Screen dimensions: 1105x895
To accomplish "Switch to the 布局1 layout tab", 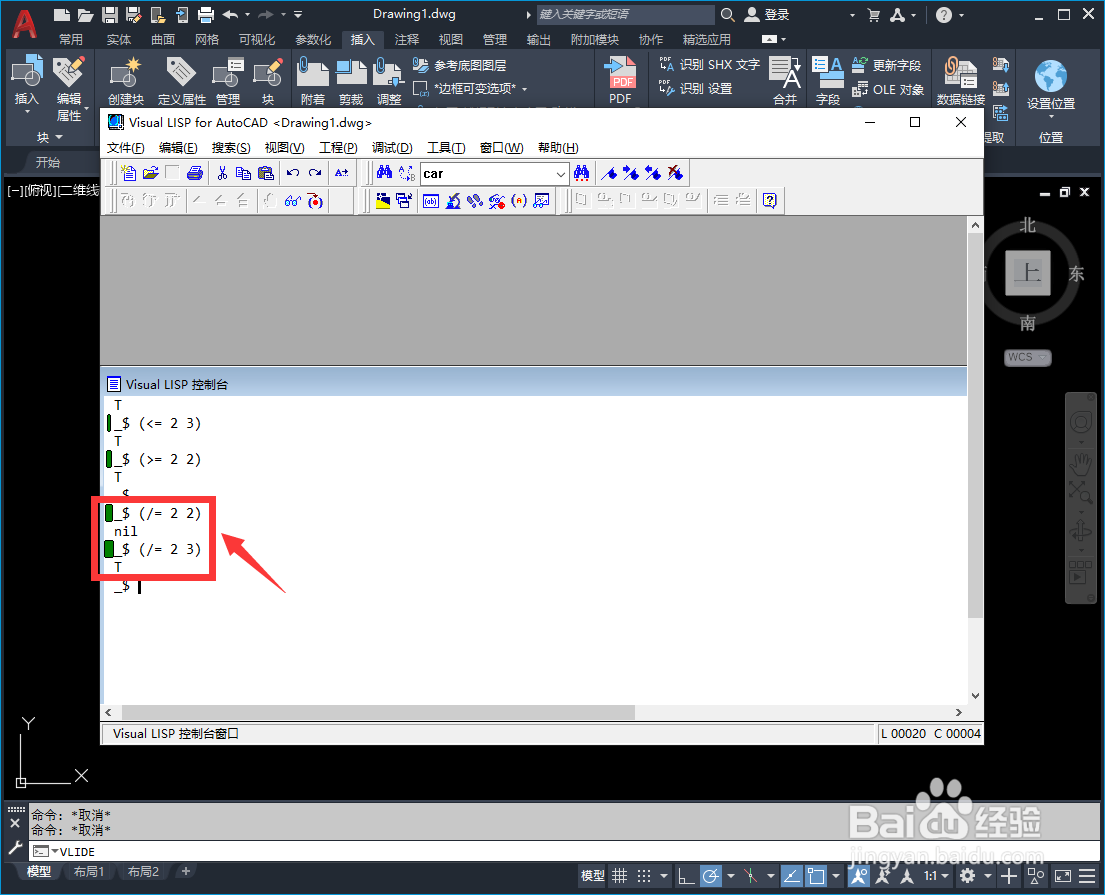I will click(89, 872).
